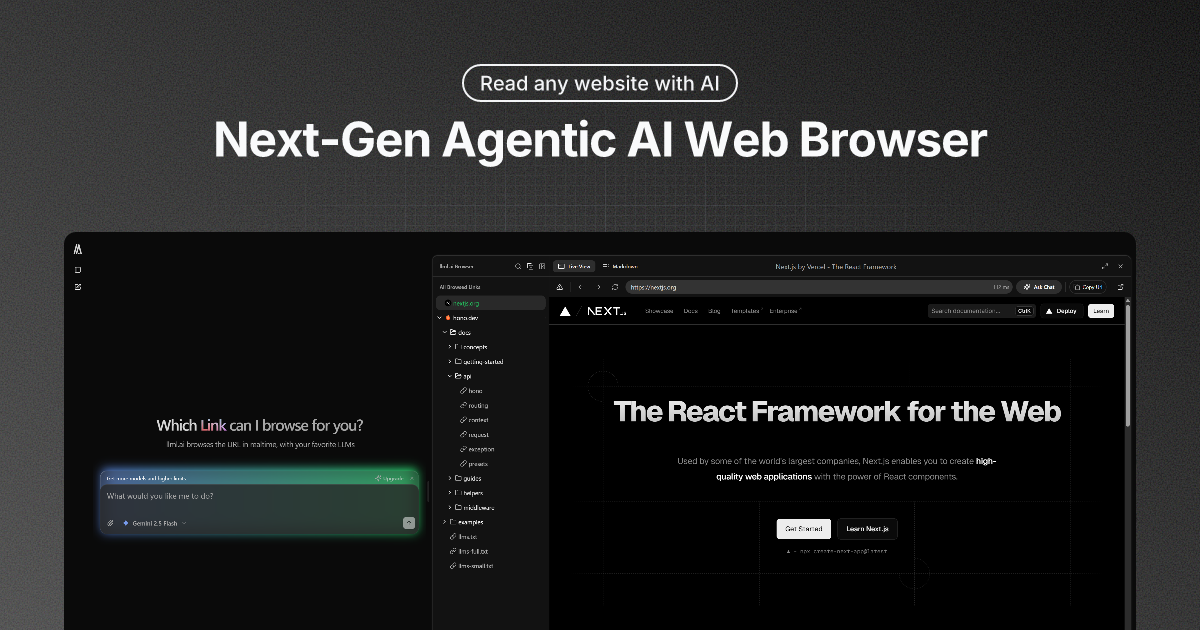Click the warning triangle icon left of back arrow
1200x630 pixels.
coord(560,287)
